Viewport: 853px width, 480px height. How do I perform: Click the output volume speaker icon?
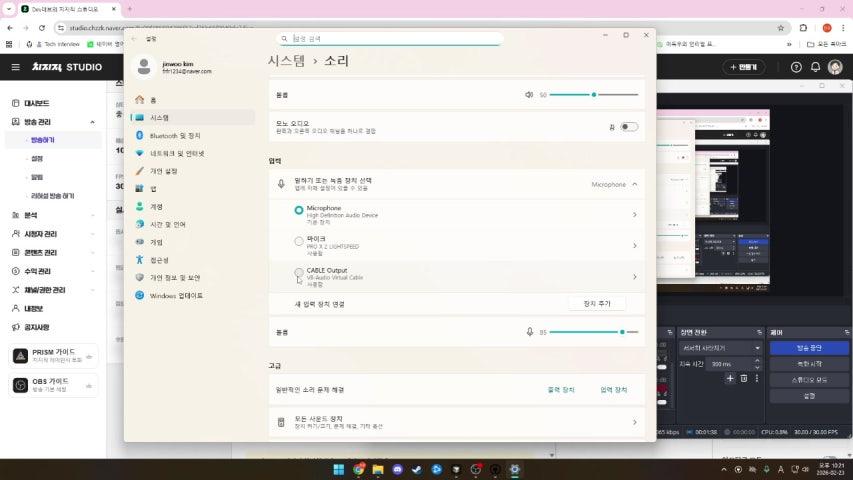tap(529, 95)
